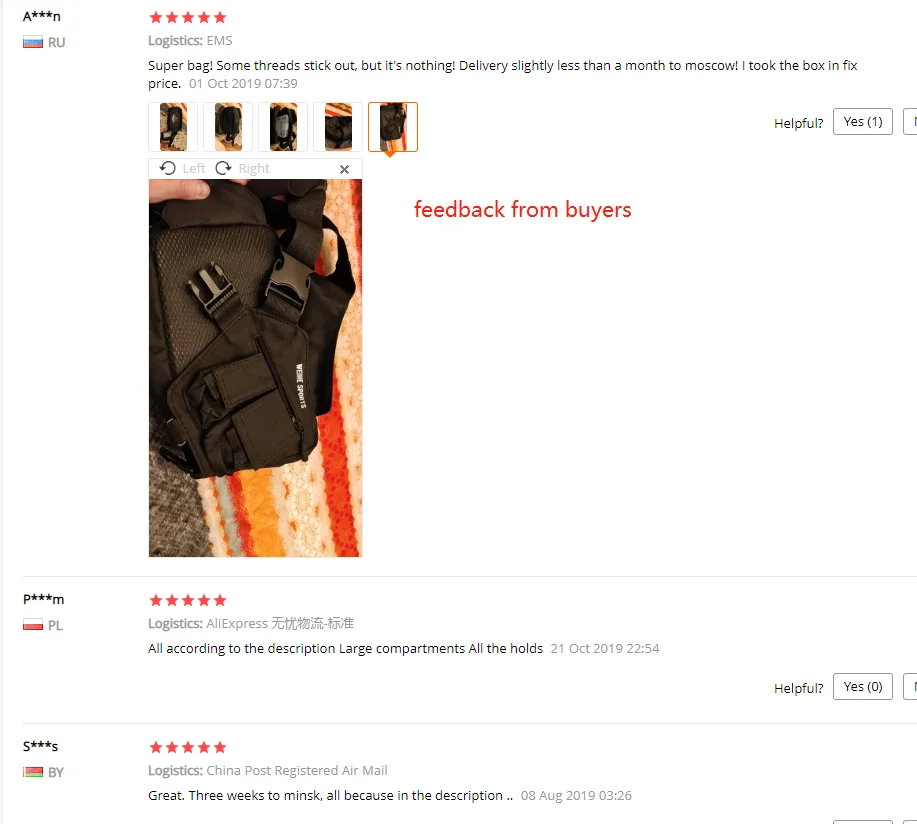Click the reviewer name S***s
Screen dimensions: 917x824
[40, 746]
